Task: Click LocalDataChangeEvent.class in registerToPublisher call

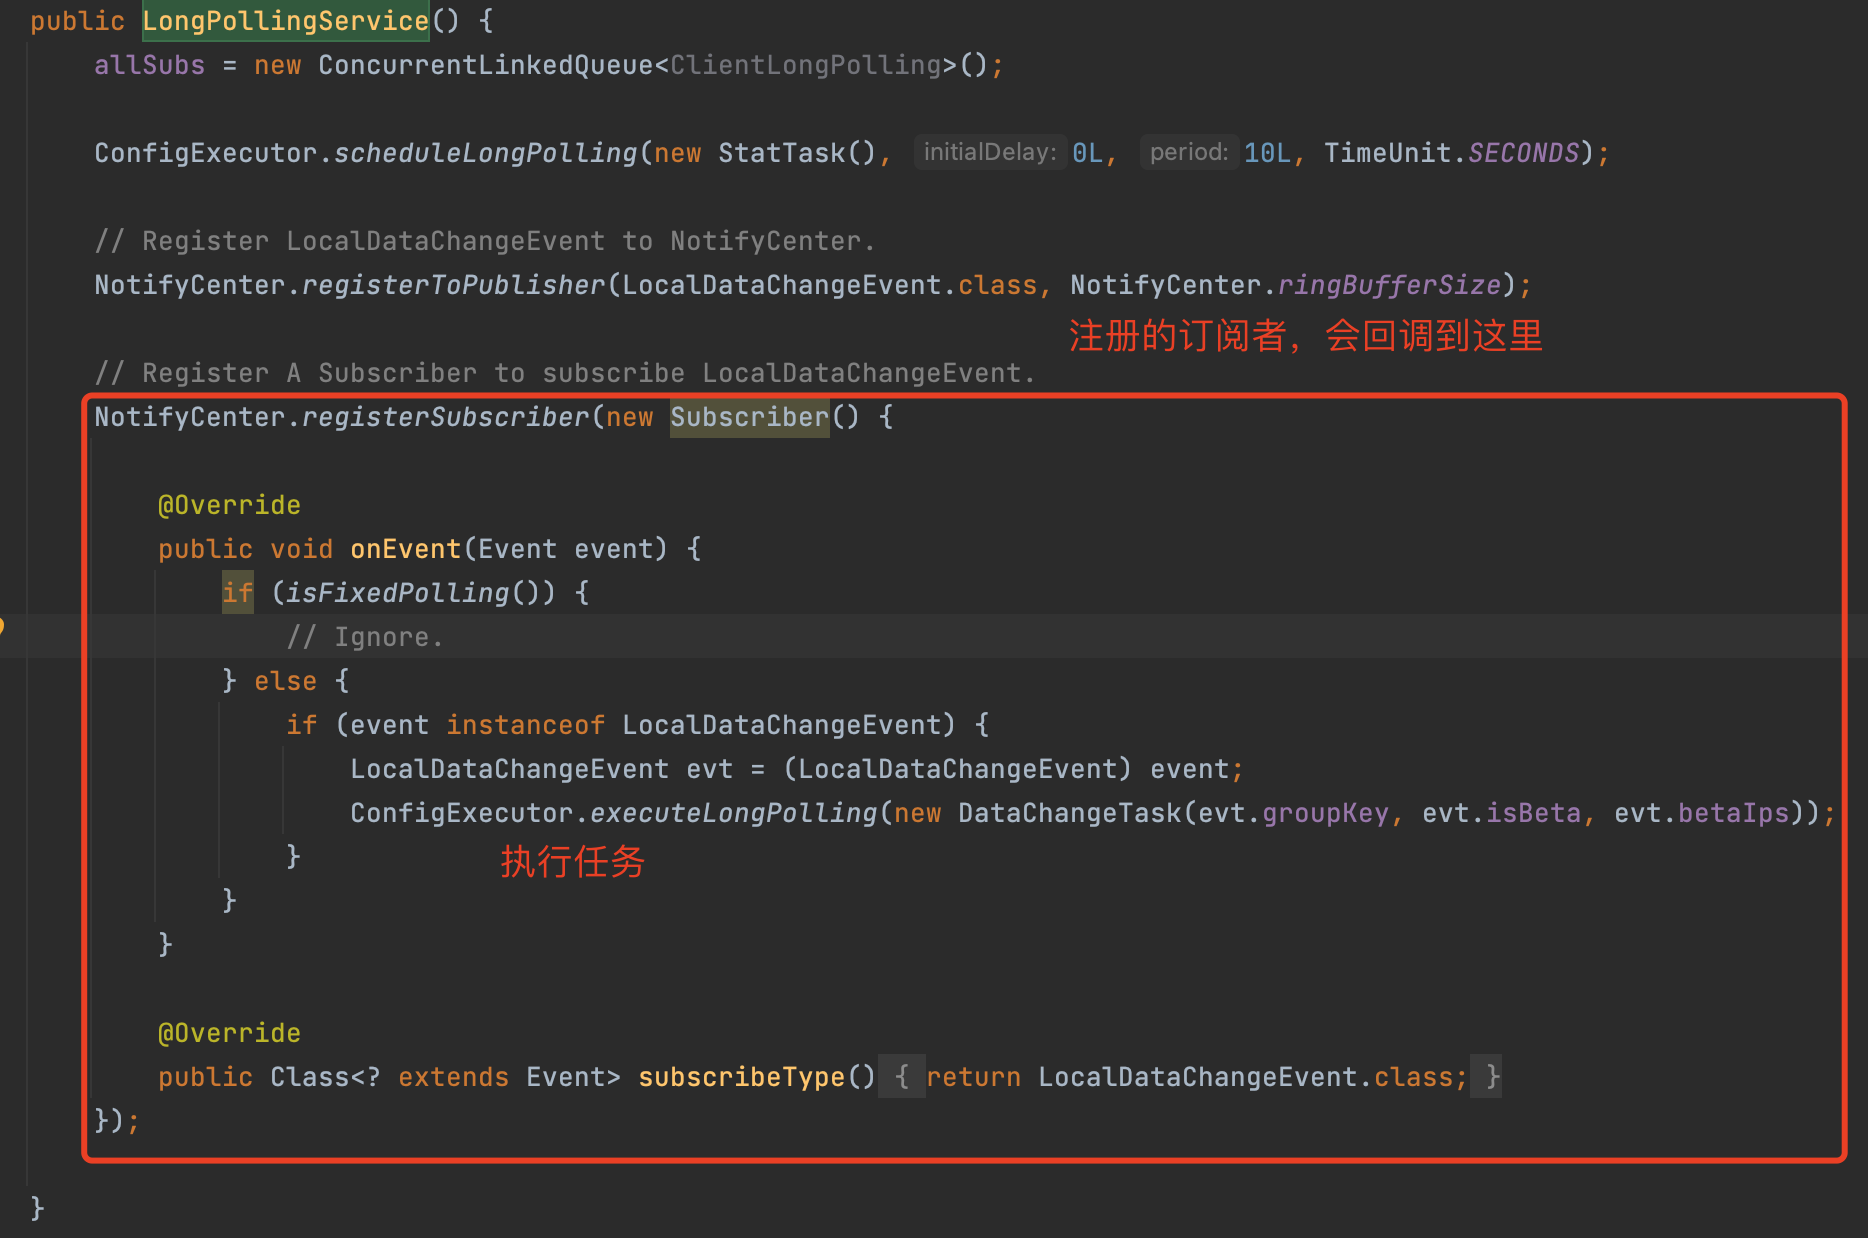Action: coord(829,285)
